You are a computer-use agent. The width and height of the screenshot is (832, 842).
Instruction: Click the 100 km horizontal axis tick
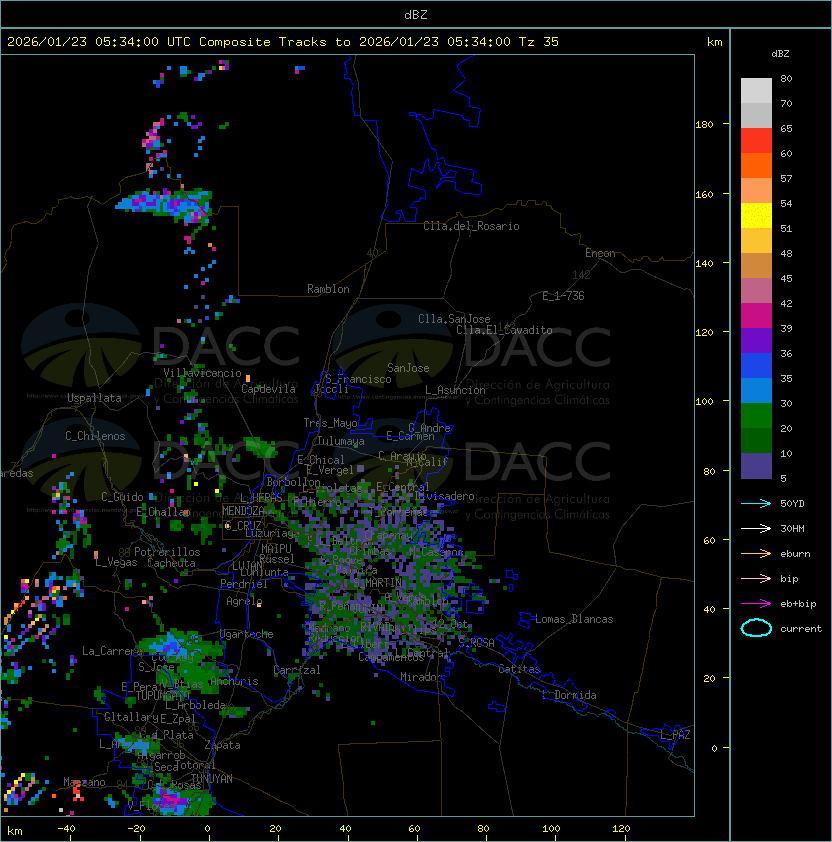tap(552, 829)
